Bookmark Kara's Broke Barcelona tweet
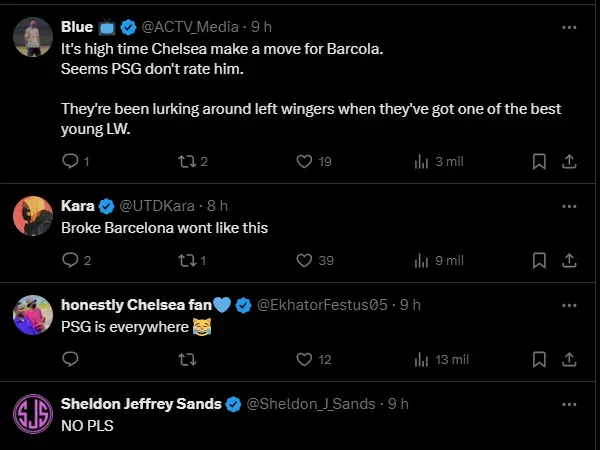The image size is (600, 450). (538, 260)
